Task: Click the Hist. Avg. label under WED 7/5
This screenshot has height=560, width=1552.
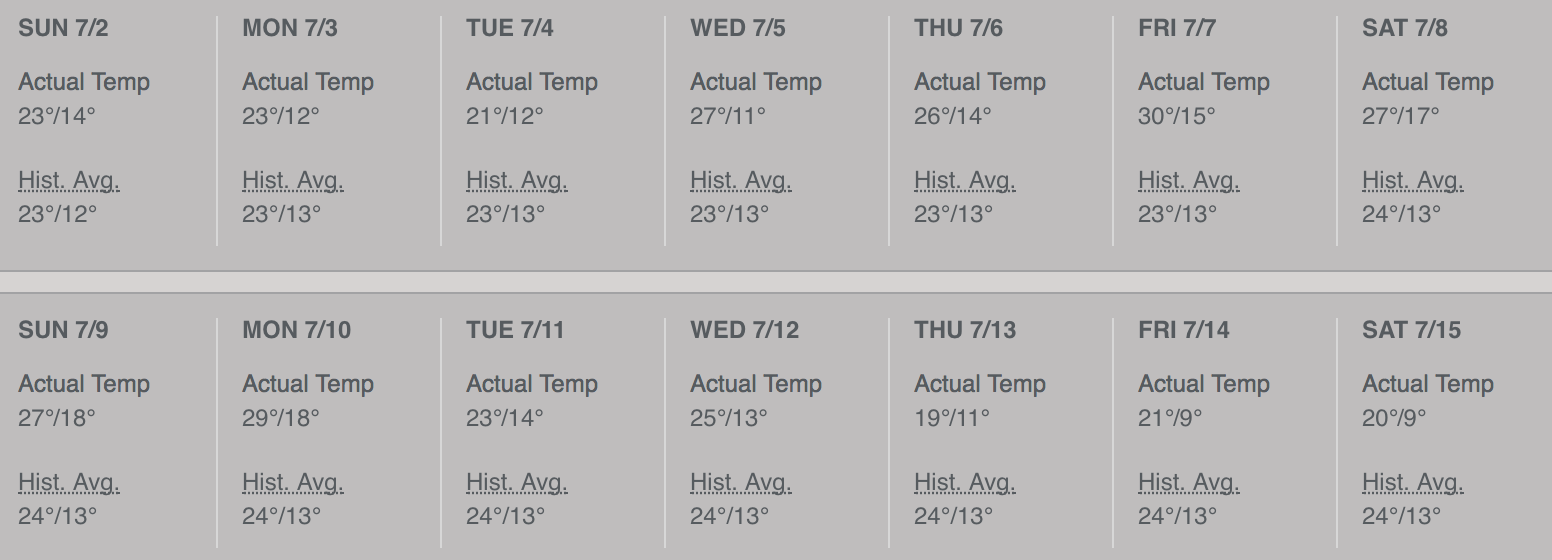Action: pyautogui.click(x=741, y=181)
